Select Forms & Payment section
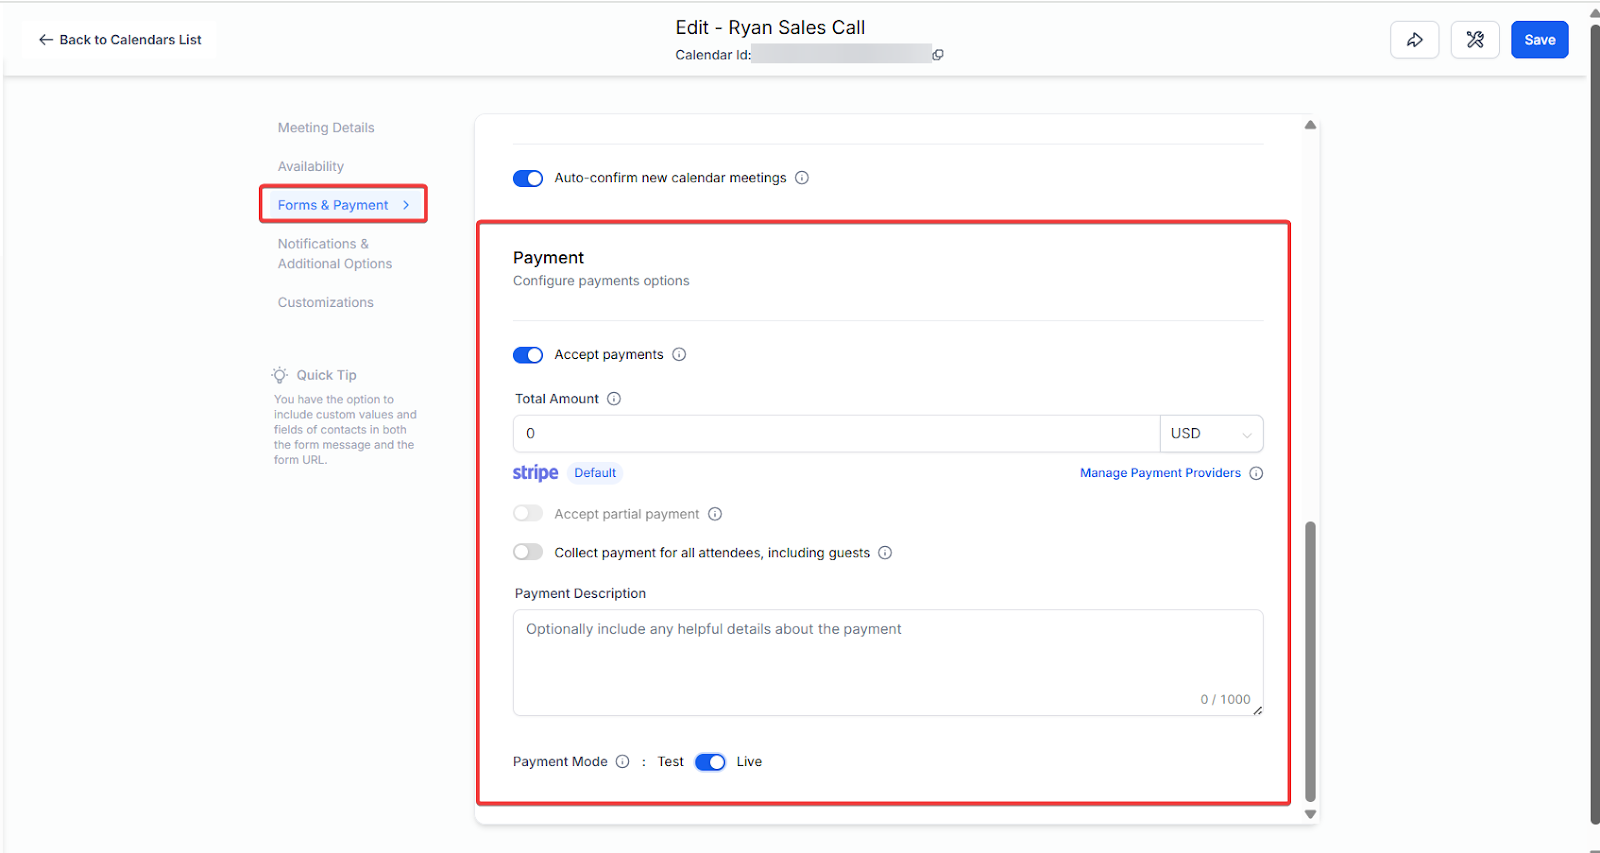1600x853 pixels. 333,205
